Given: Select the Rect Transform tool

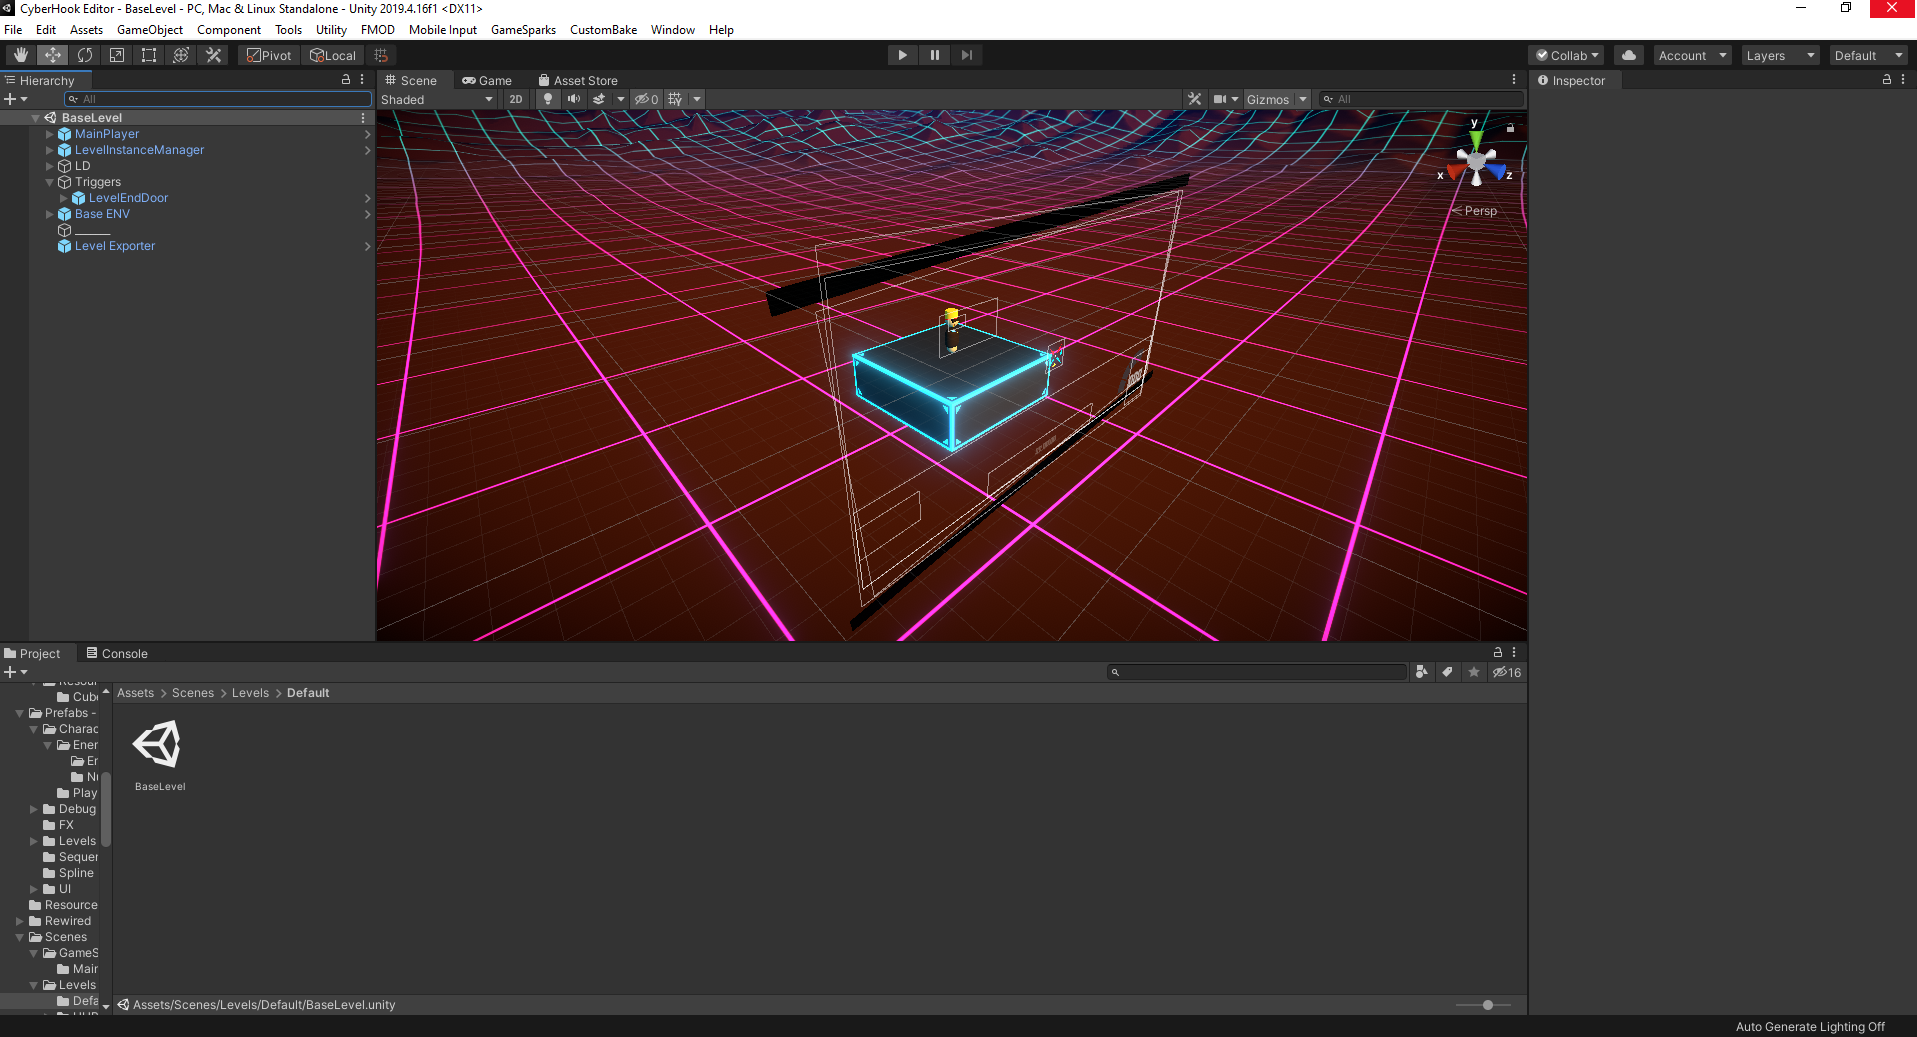Looking at the screenshot, I should pos(149,55).
